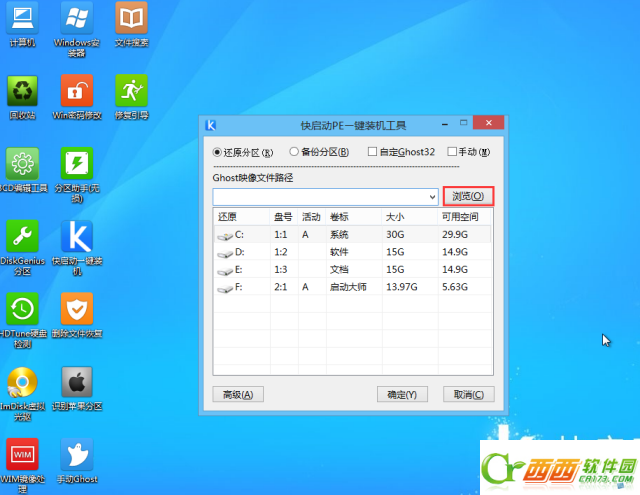Launch the 快启动一键装机 K desktop icon
The image size is (640, 495).
coord(77,236)
